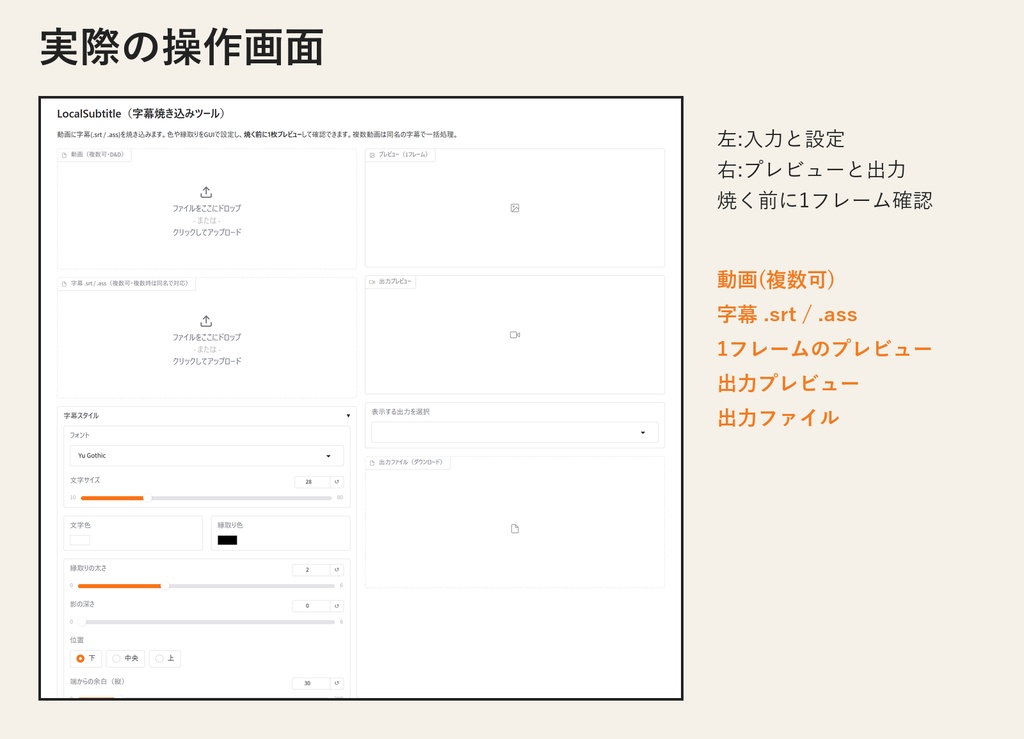Viewport: 1024px width, 739px height.
Task: Click the 文字サイズ slider track
Action: click(x=206, y=498)
